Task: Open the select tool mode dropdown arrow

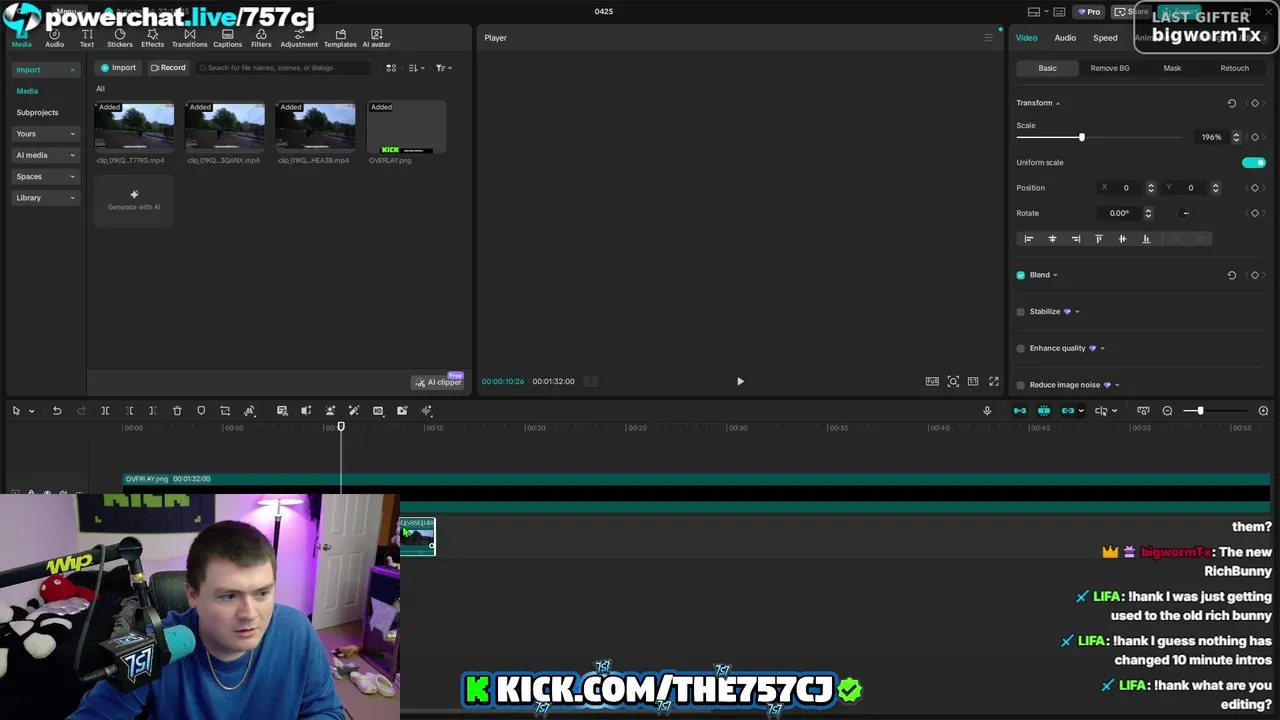Action: tap(31, 411)
